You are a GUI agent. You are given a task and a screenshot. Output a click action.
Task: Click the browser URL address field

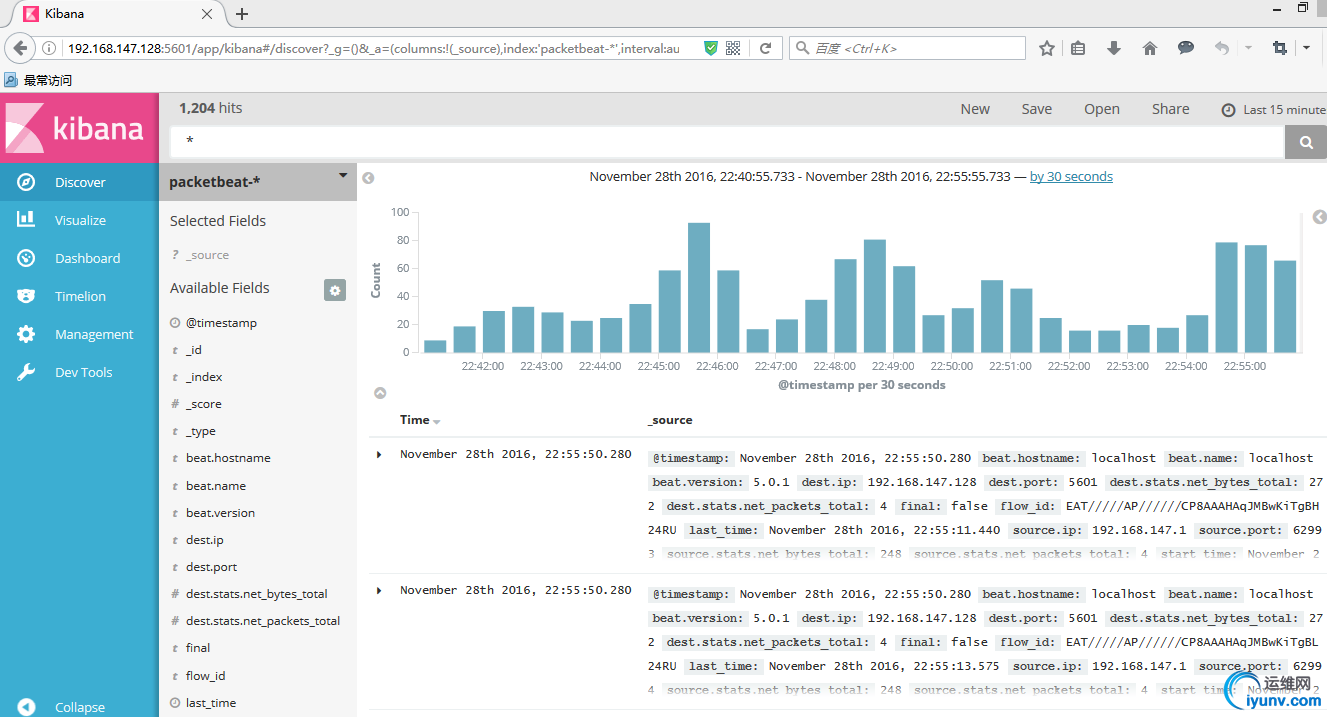coord(373,48)
